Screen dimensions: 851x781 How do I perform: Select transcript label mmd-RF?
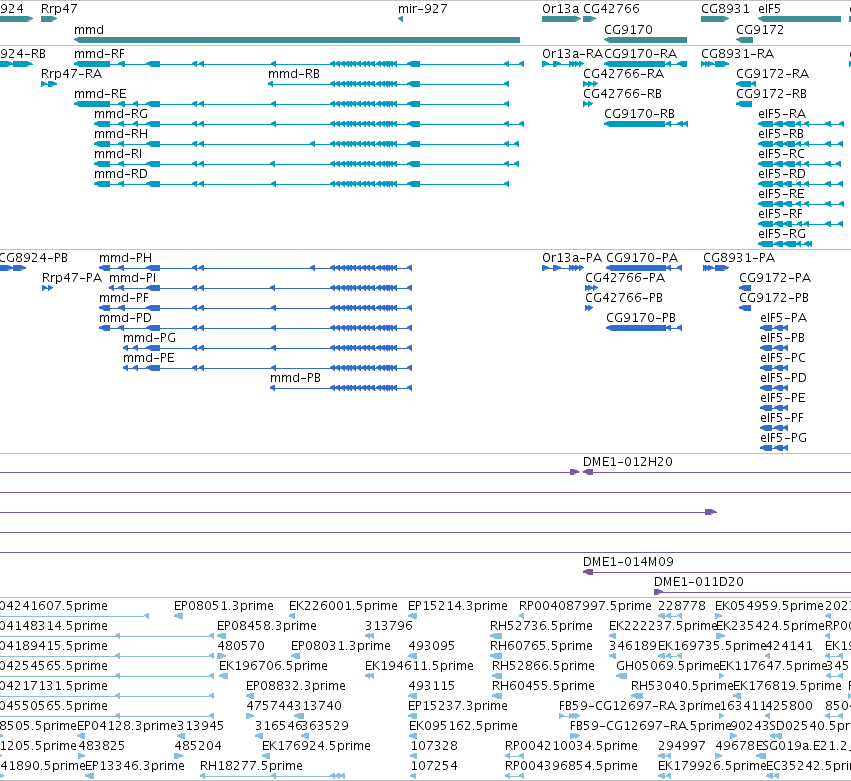click(x=99, y=54)
